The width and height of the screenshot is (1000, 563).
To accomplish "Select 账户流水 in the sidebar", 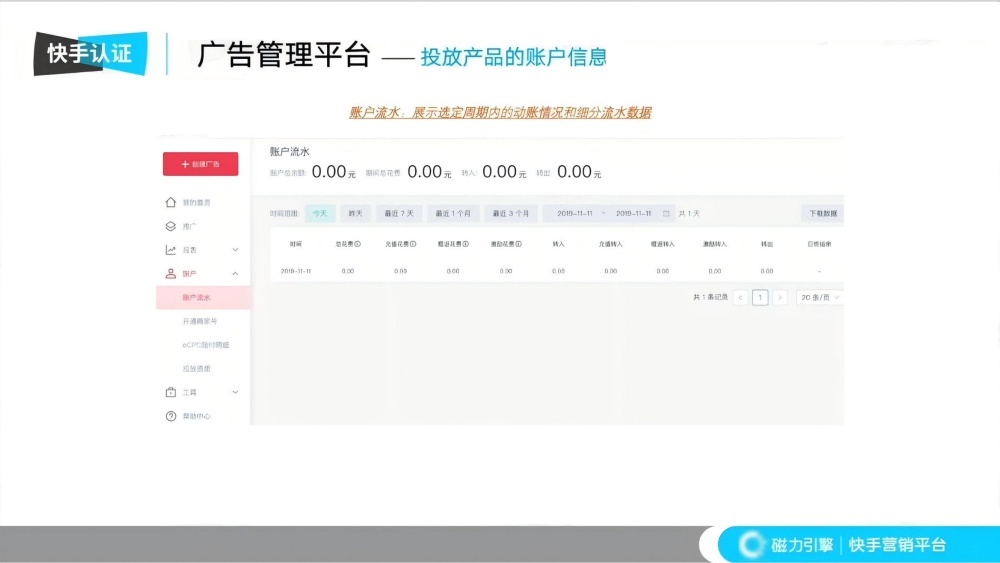I will coord(203,298).
